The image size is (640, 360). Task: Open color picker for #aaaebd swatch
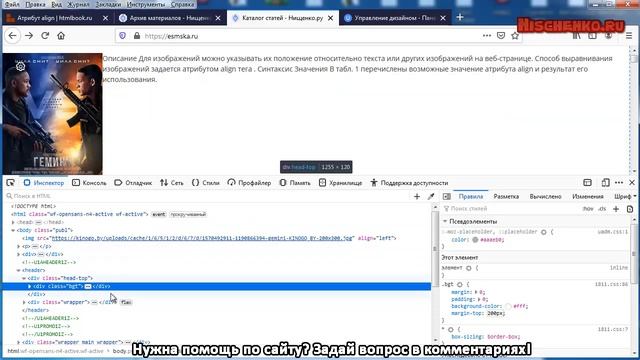pyautogui.click(x=475, y=240)
